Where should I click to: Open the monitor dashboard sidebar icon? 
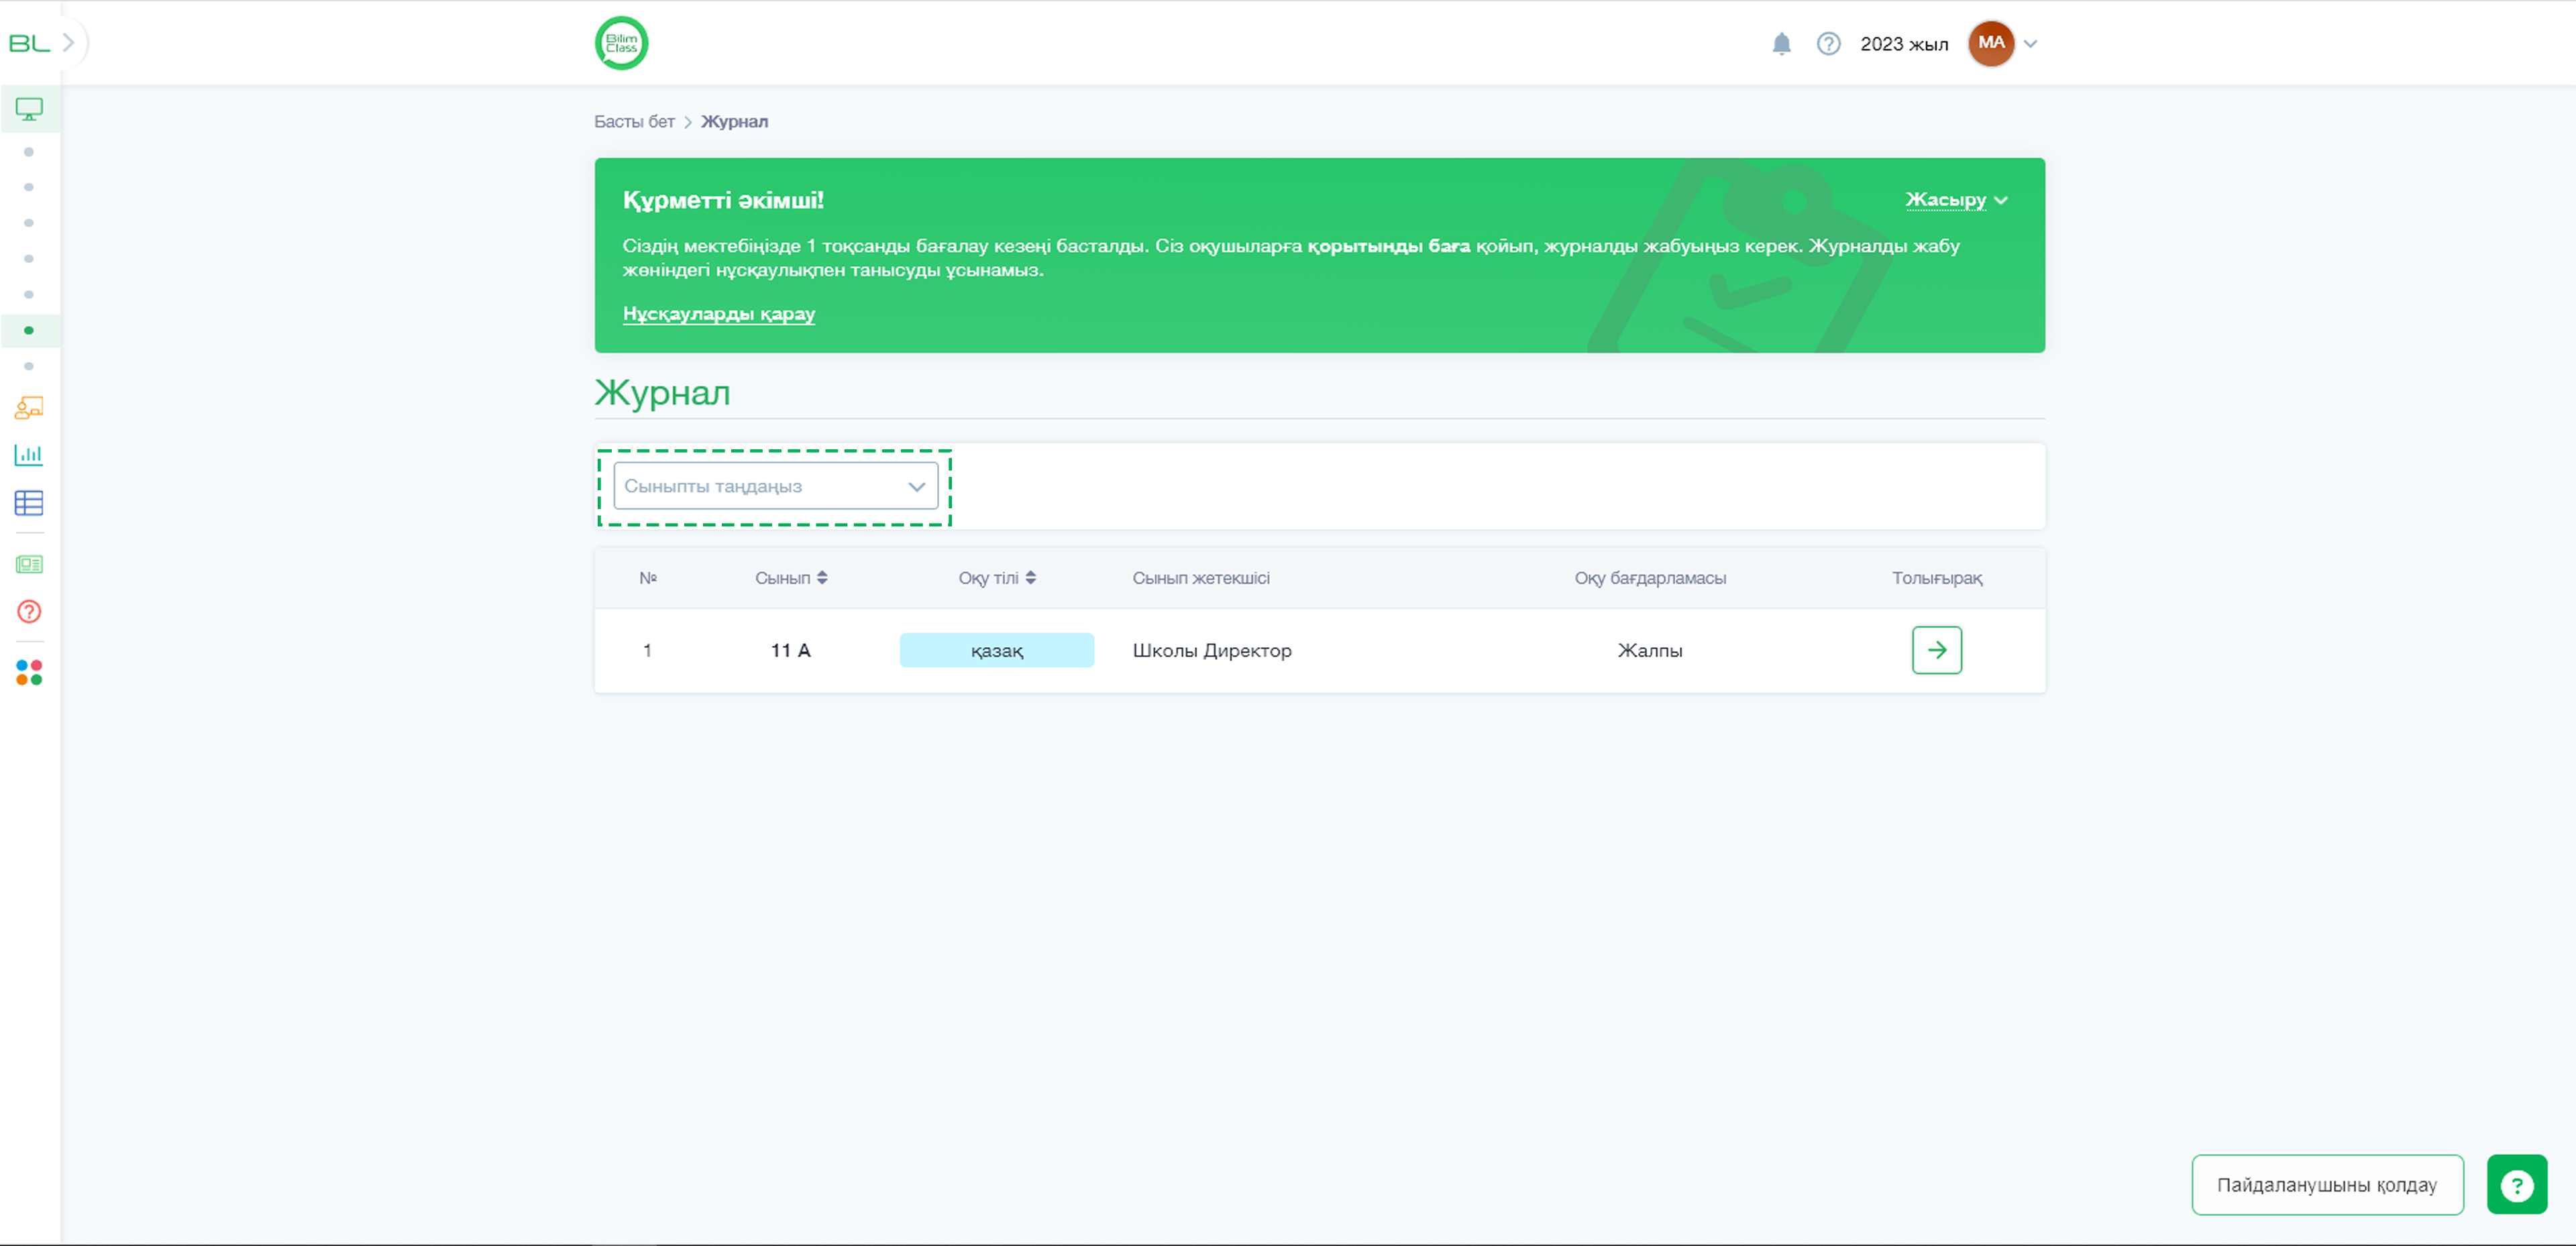click(x=29, y=109)
